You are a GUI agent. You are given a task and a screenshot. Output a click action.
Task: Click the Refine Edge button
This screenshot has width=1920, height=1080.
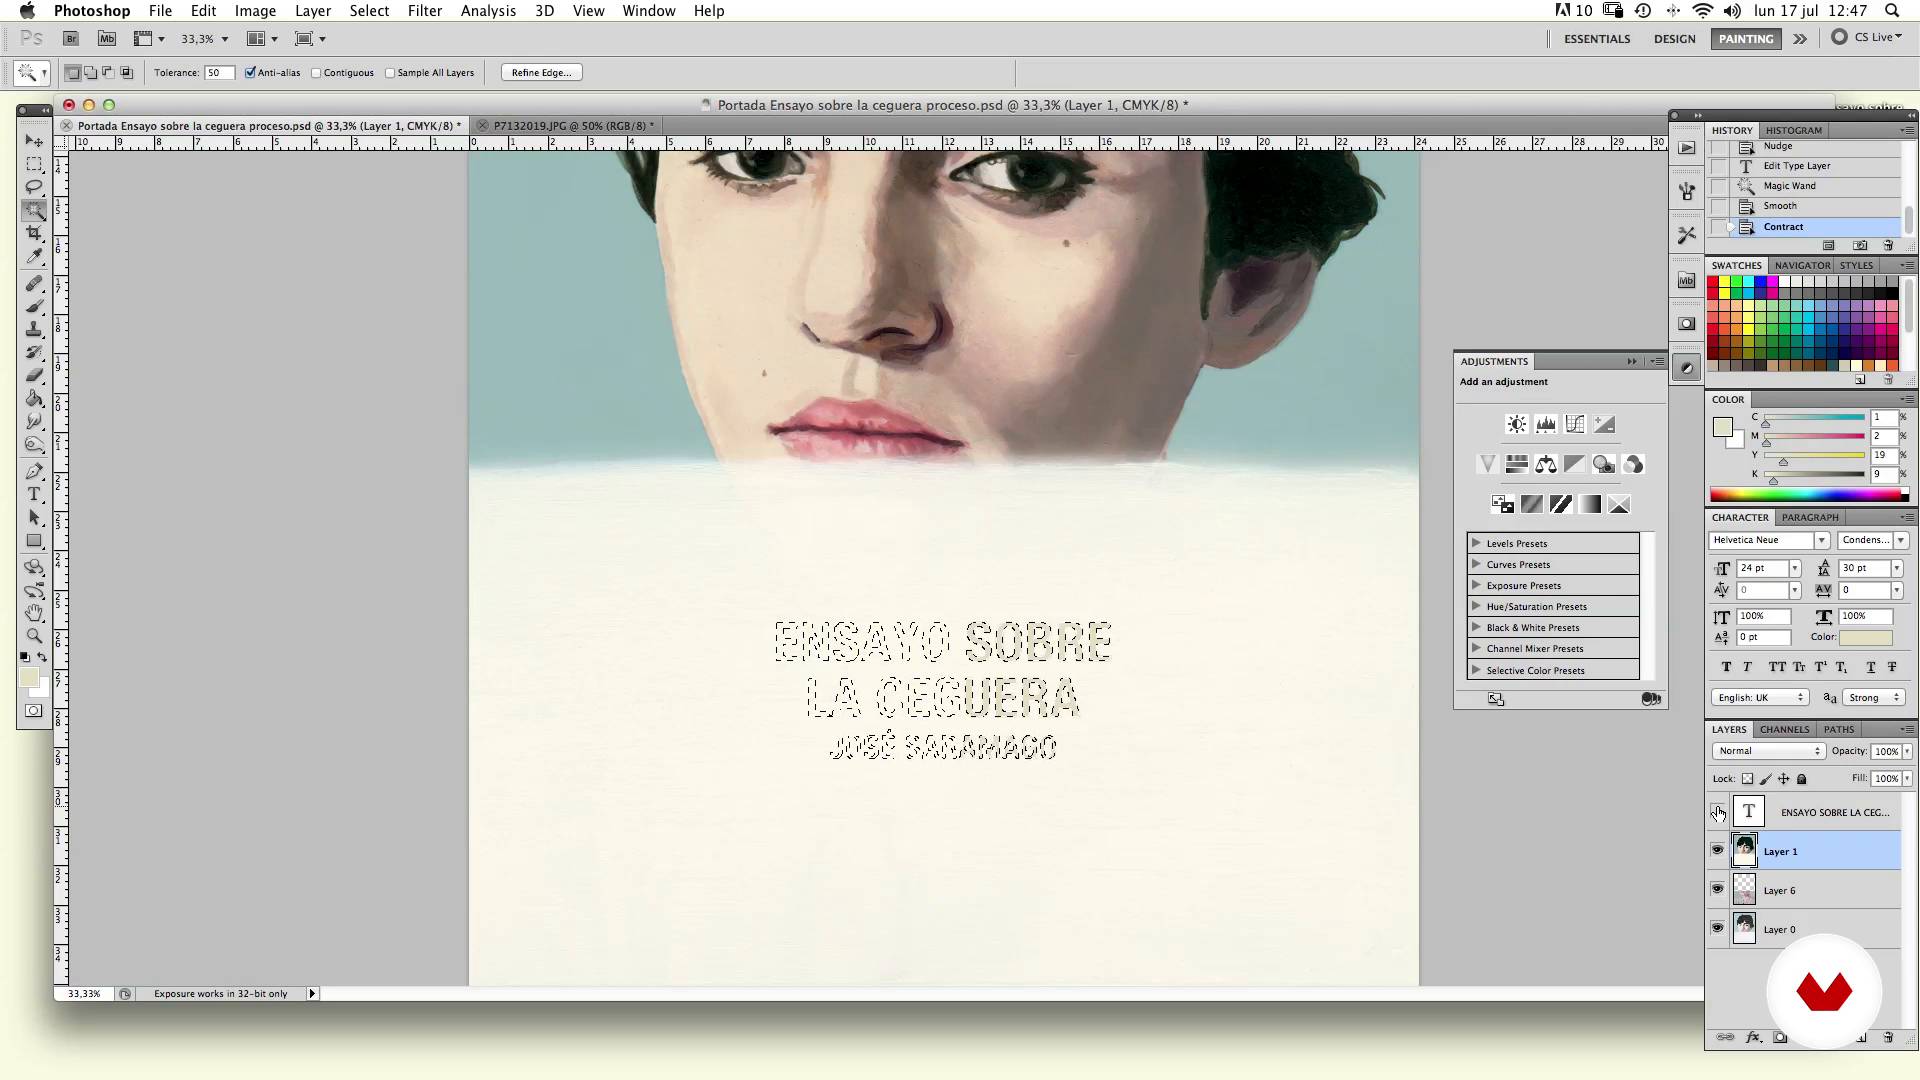pos(541,72)
